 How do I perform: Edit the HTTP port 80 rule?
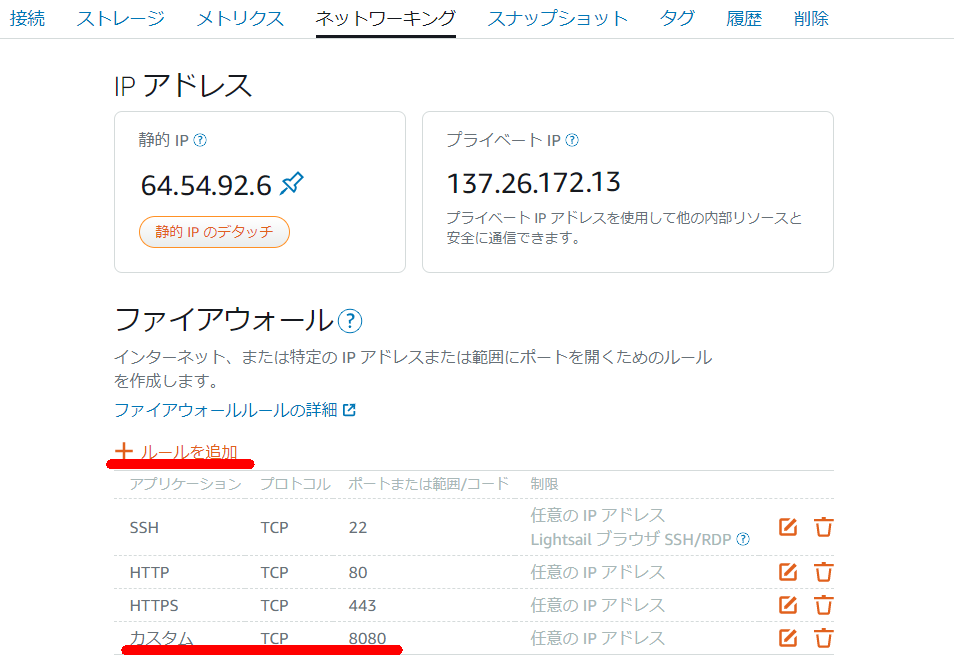click(788, 572)
